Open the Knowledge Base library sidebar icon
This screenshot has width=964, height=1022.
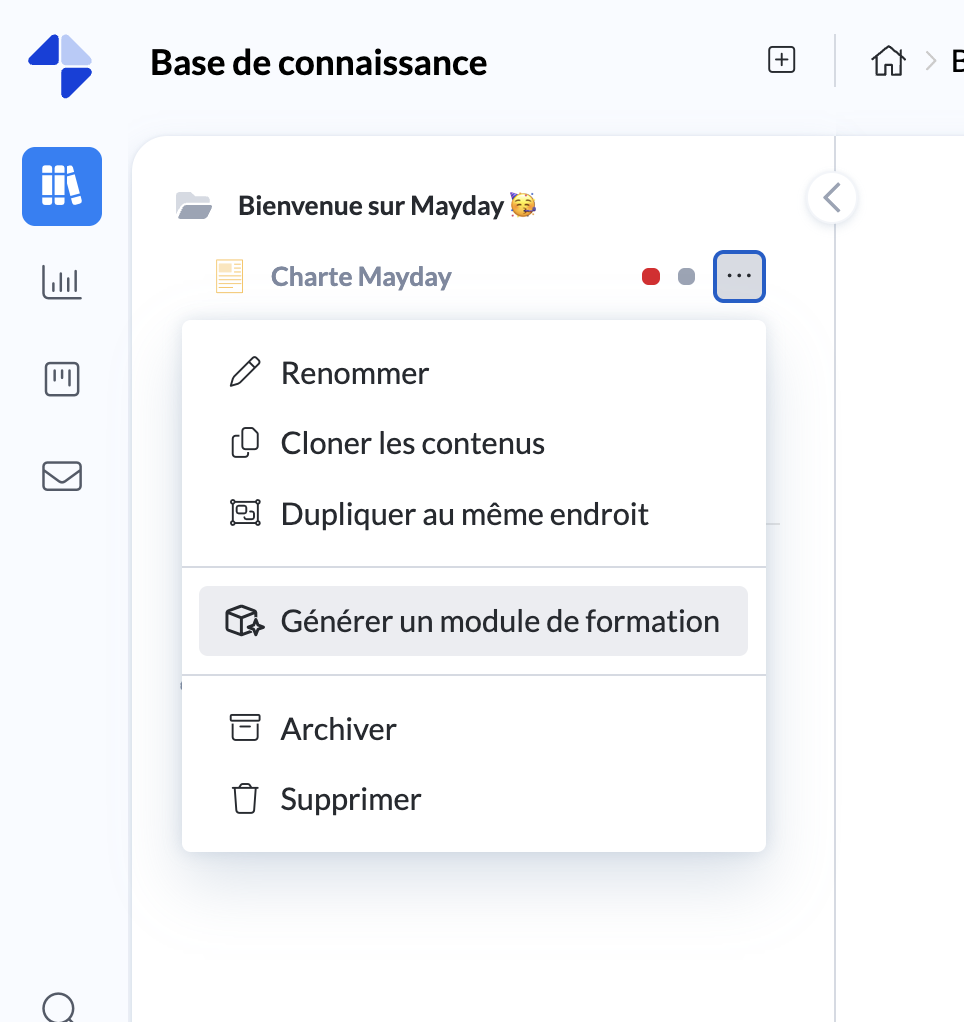[62, 186]
